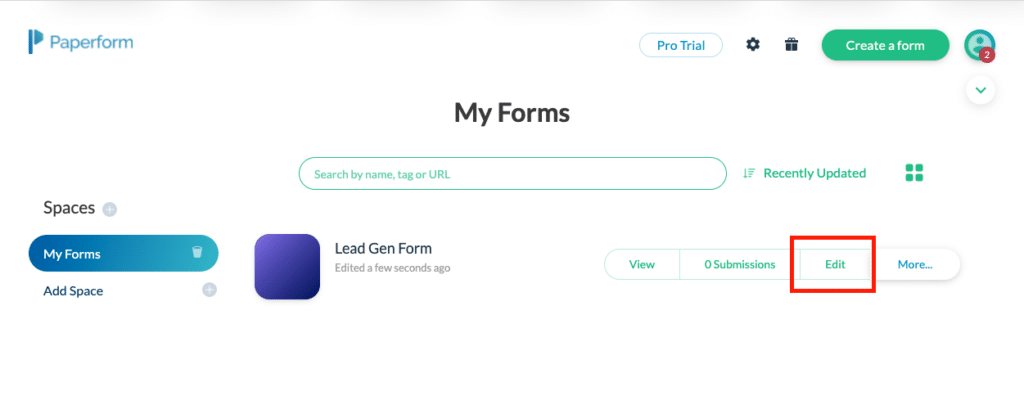Select My Forms space in sidebar
Viewport: 1024px width, 414px height.
[123, 253]
